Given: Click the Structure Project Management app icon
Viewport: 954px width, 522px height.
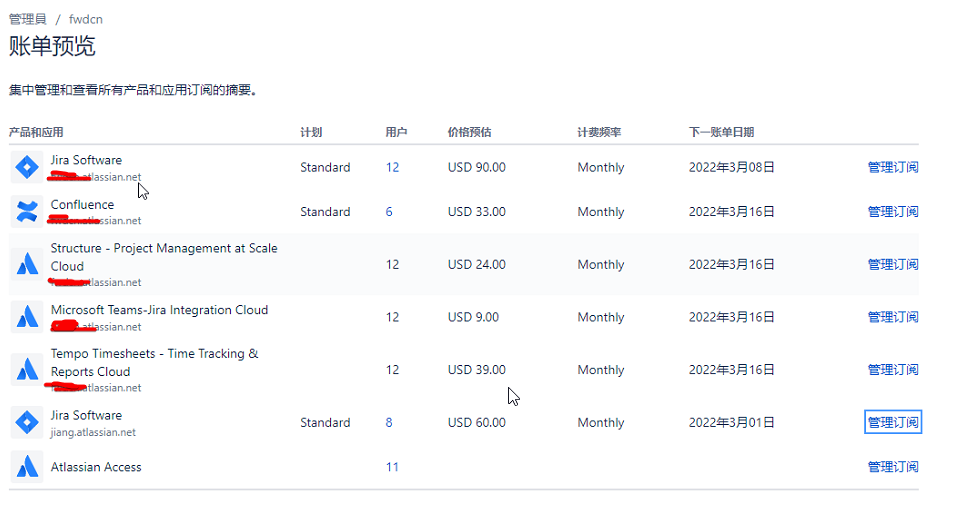Looking at the screenshot, I should [27, 264].
